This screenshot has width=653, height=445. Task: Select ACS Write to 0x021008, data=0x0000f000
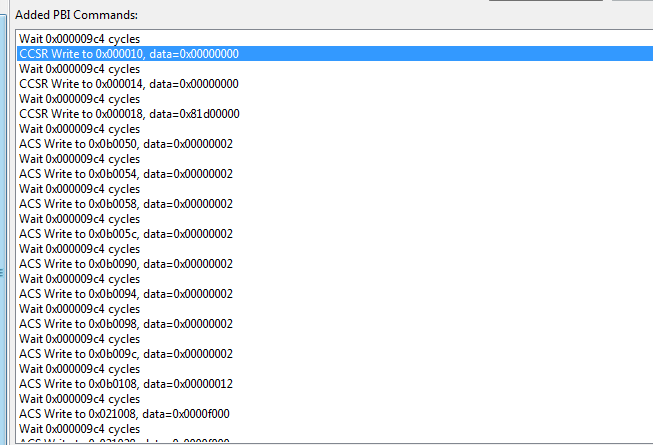(335, 413)
